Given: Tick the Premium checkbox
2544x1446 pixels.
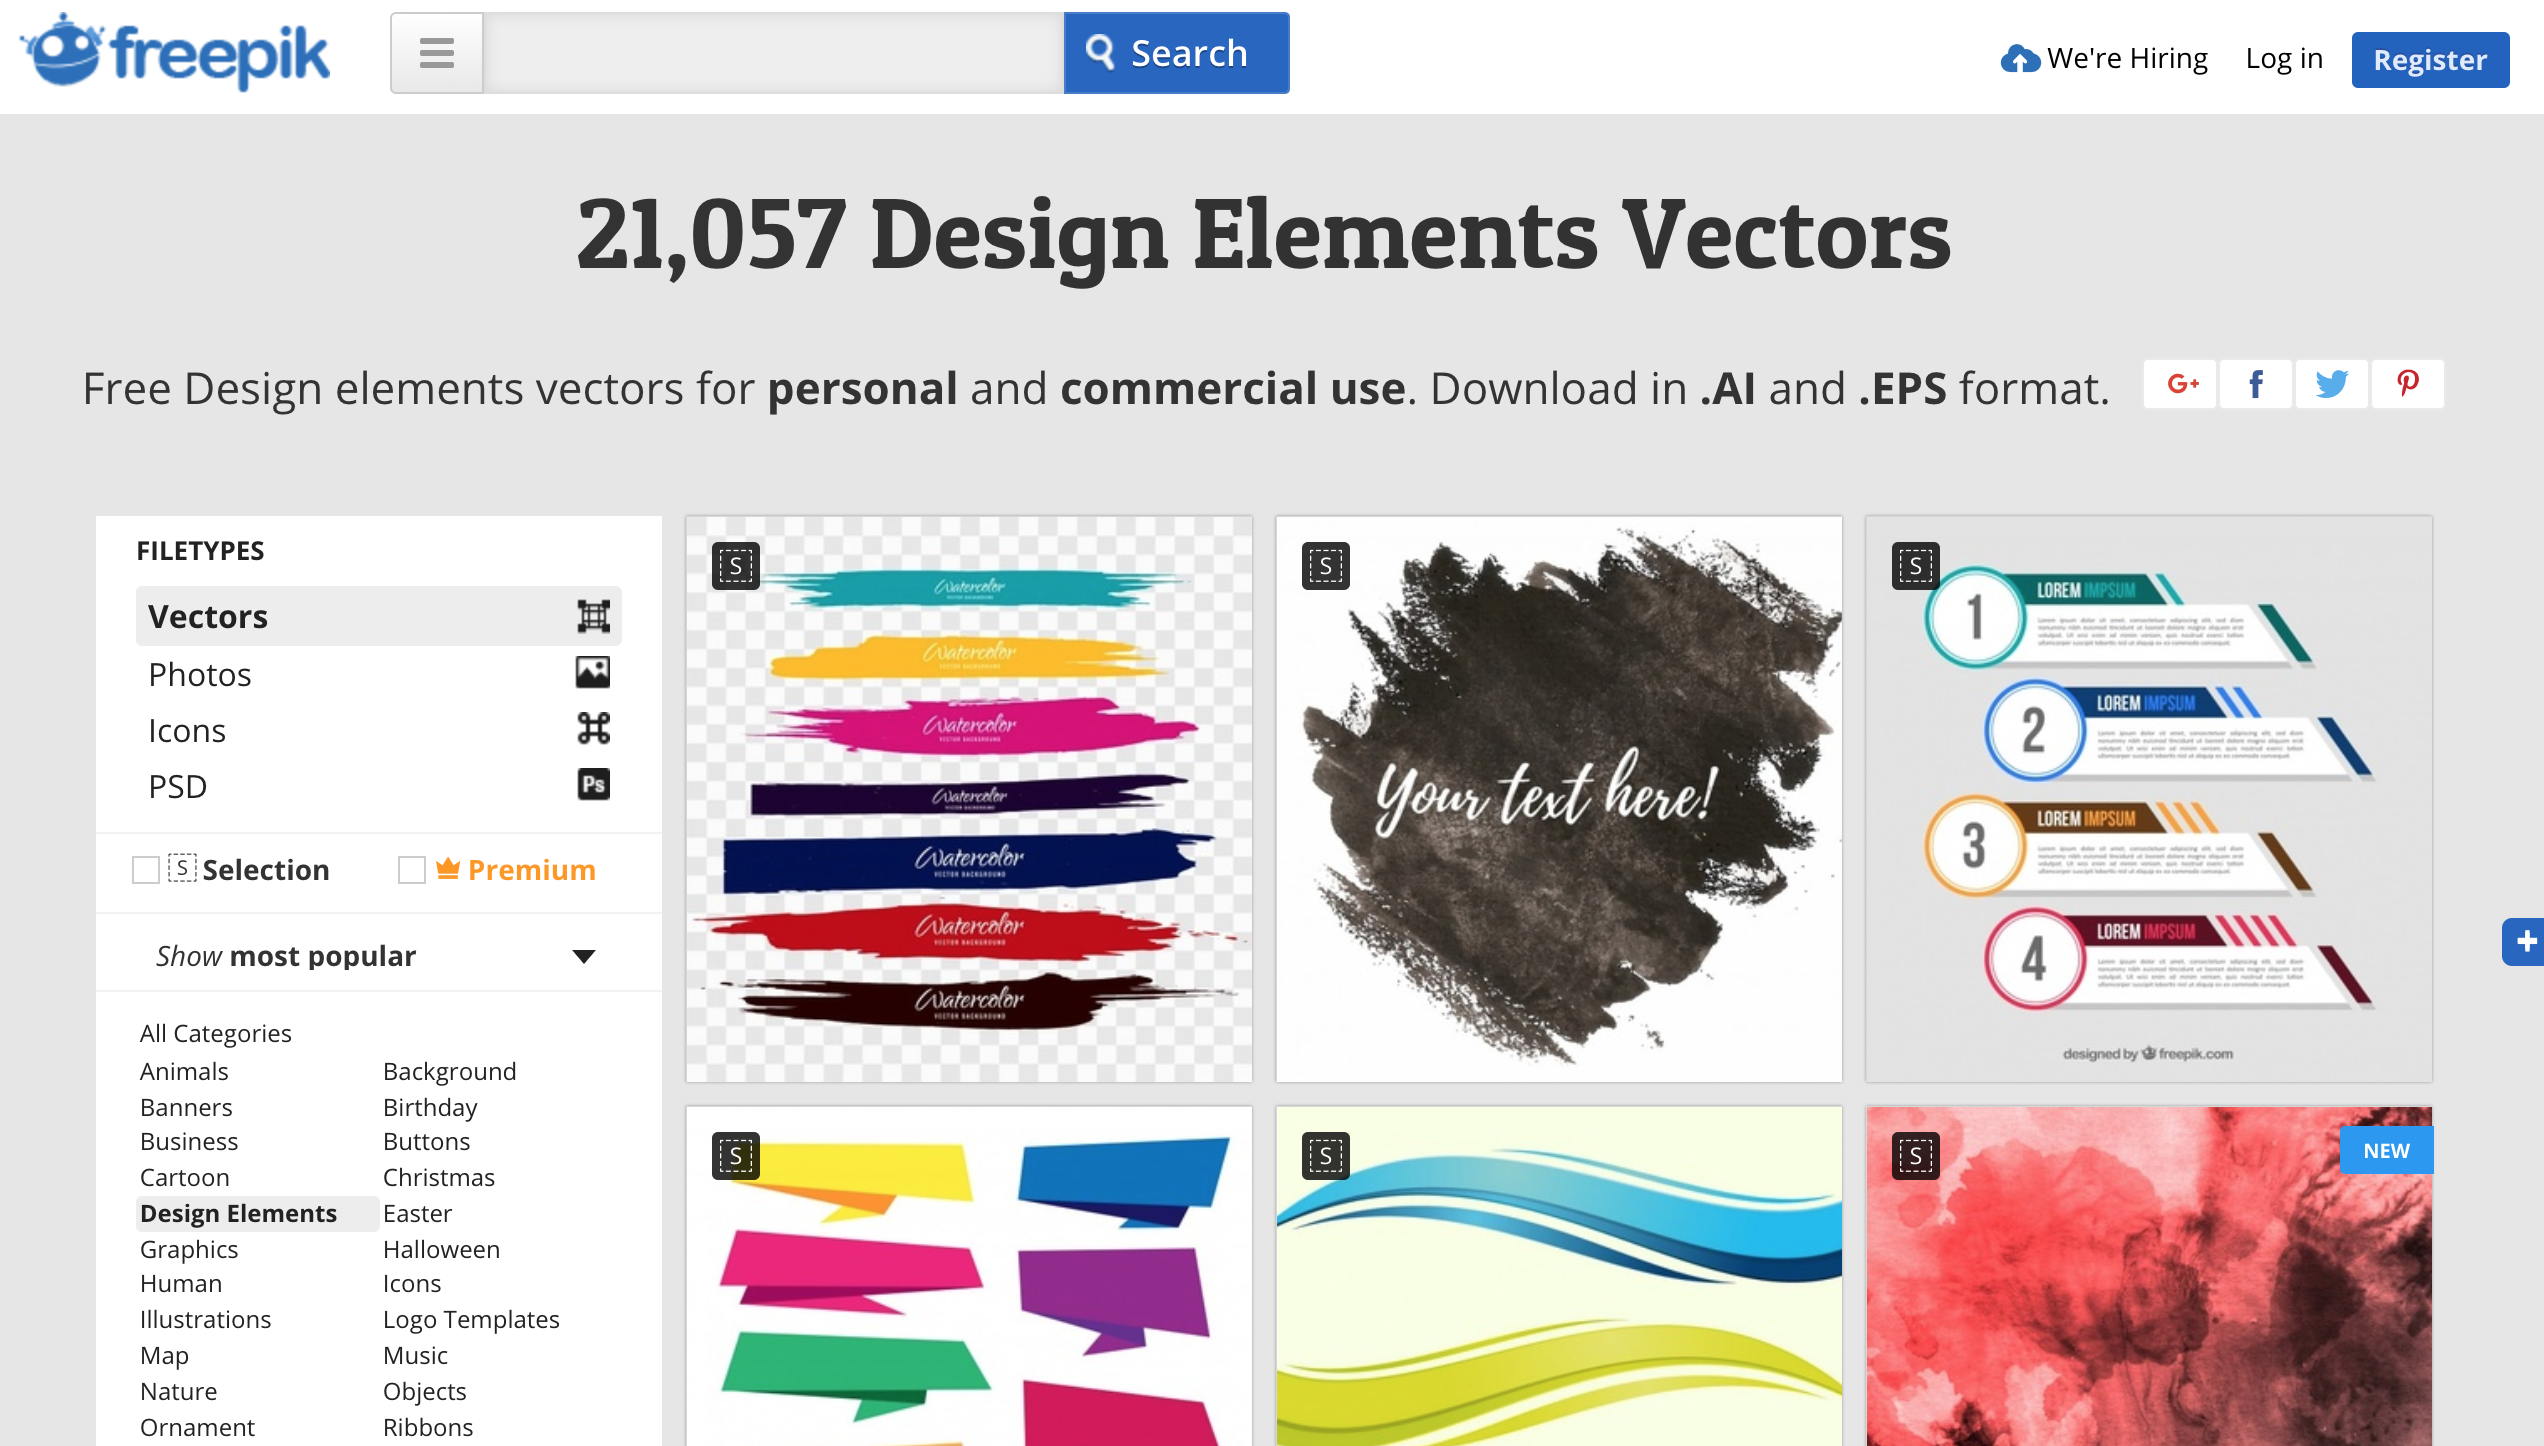Looking at the screenshot, I should click(x=411, y=870).
